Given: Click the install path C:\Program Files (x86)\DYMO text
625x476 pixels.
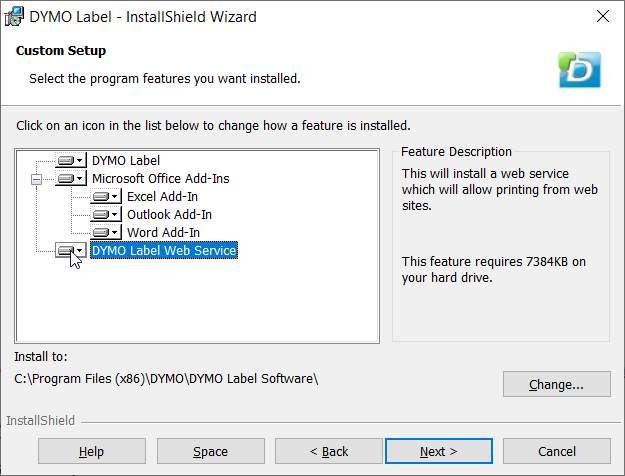Looking at the screenshot, I should click(x=166, y=378).
